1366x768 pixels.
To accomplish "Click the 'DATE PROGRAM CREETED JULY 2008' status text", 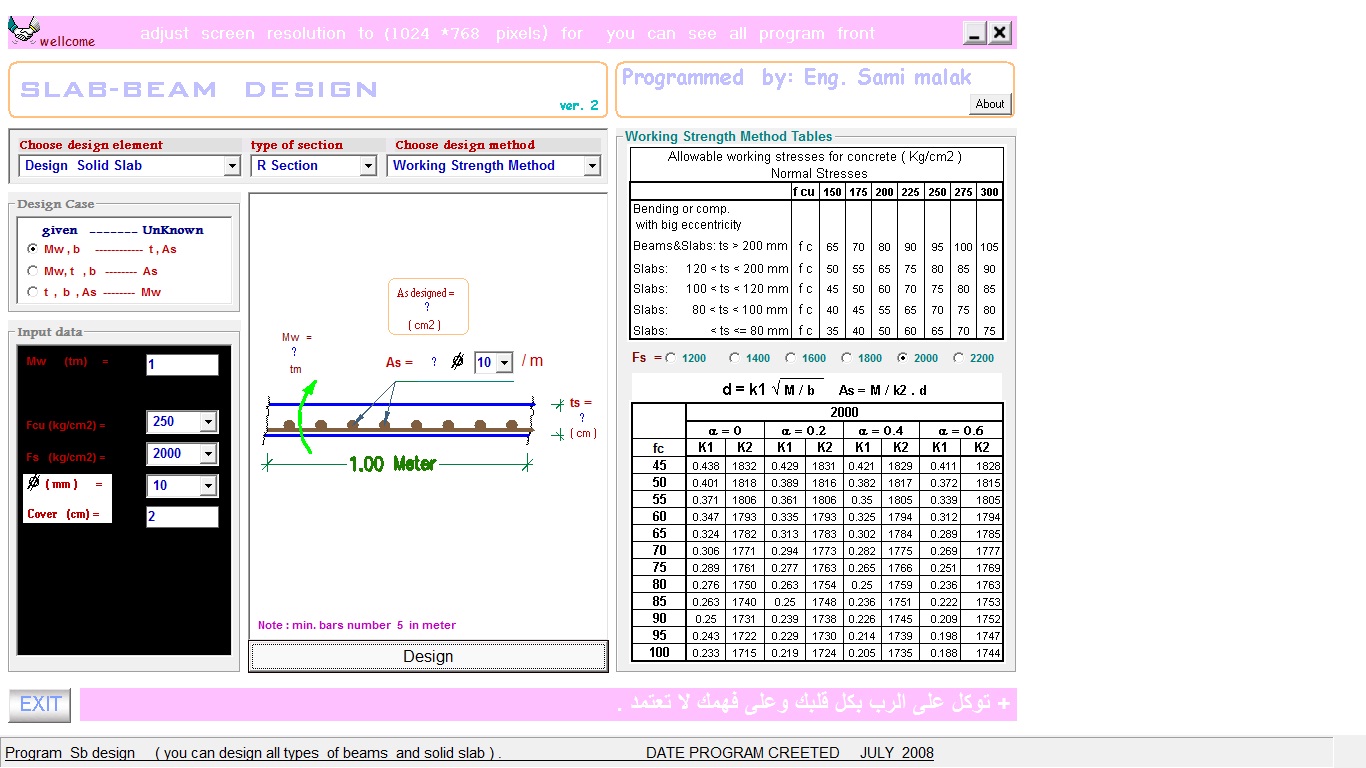I will 790,753.
